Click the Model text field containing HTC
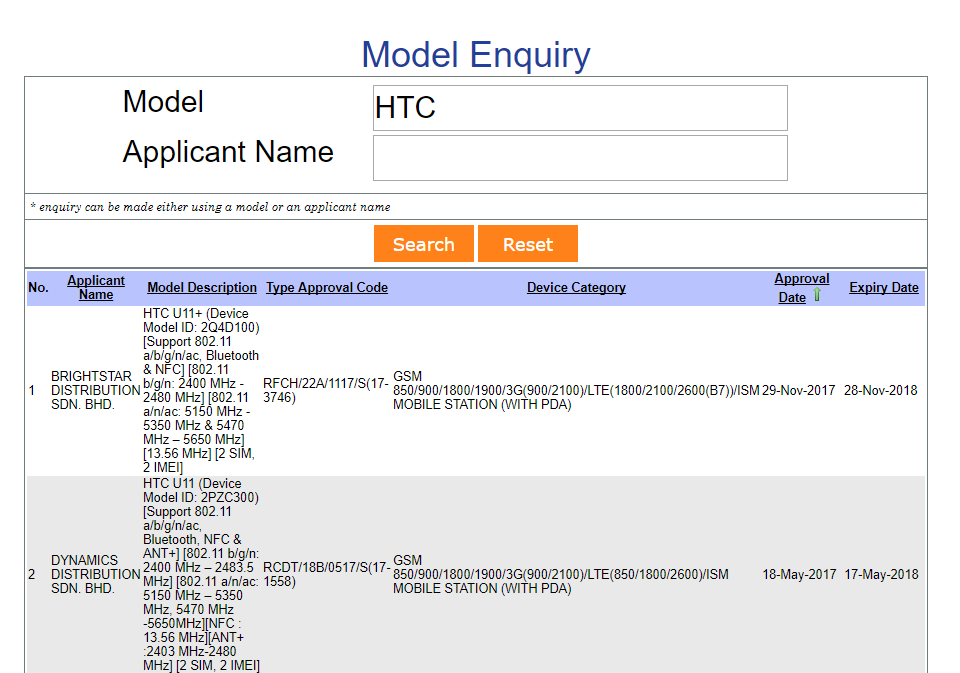 click(x=579, y=108)
